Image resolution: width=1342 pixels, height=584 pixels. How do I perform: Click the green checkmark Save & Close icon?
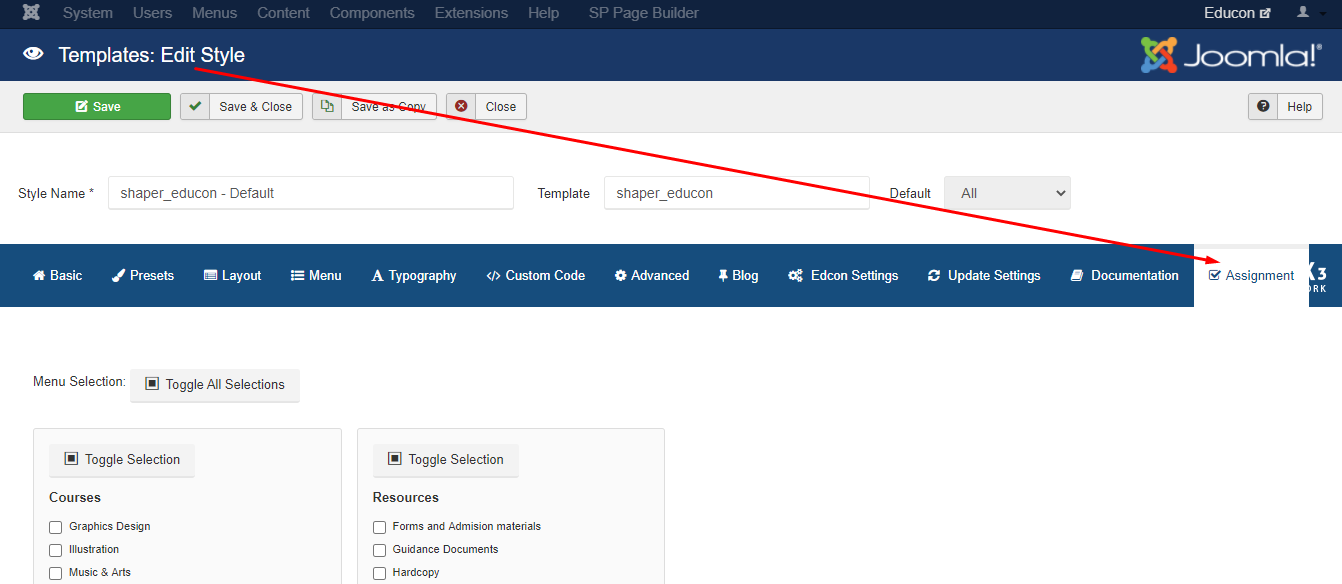pos(195,106)
